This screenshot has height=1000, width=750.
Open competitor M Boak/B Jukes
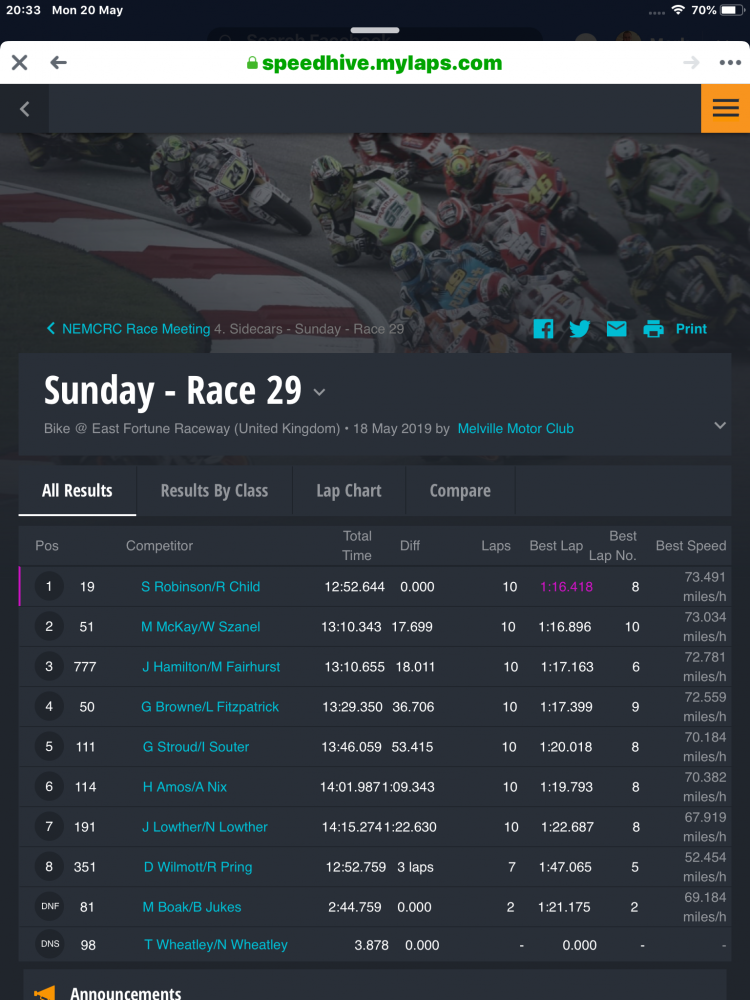[x=191, y=907]
